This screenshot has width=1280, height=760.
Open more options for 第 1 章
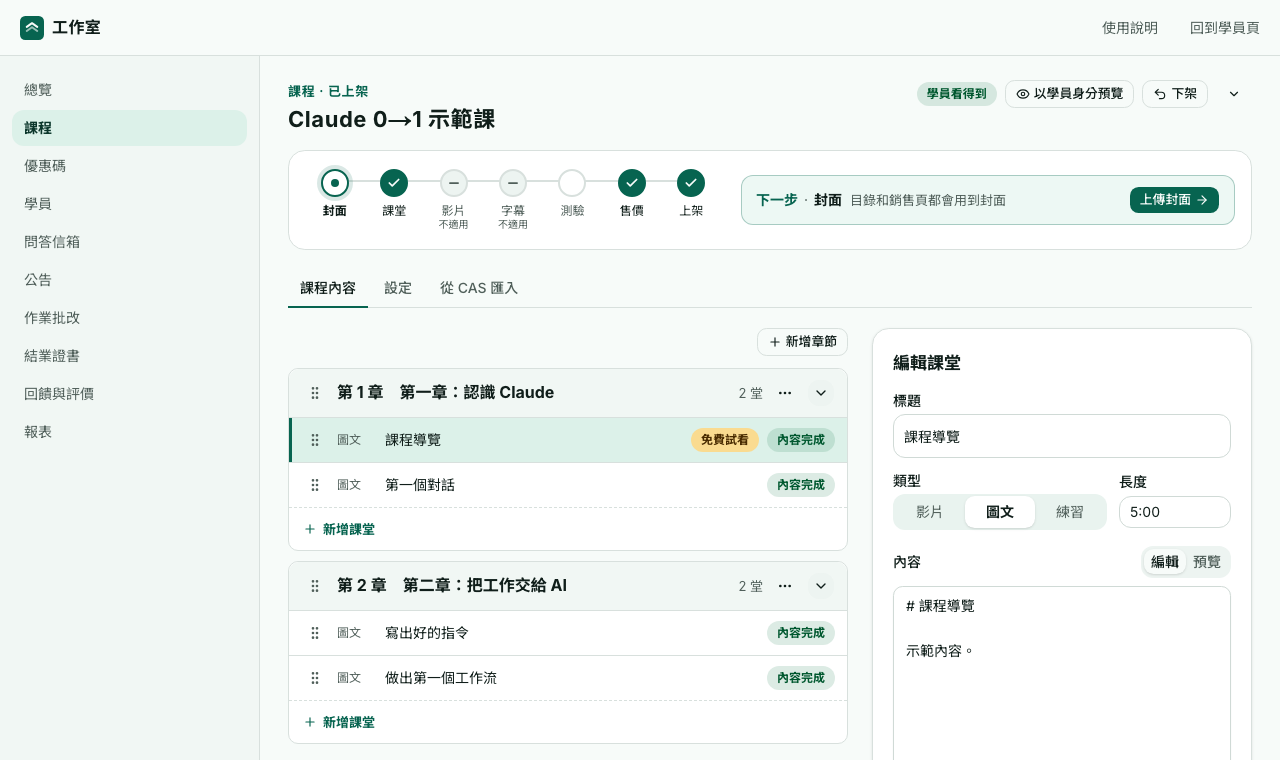coord(785,393)
